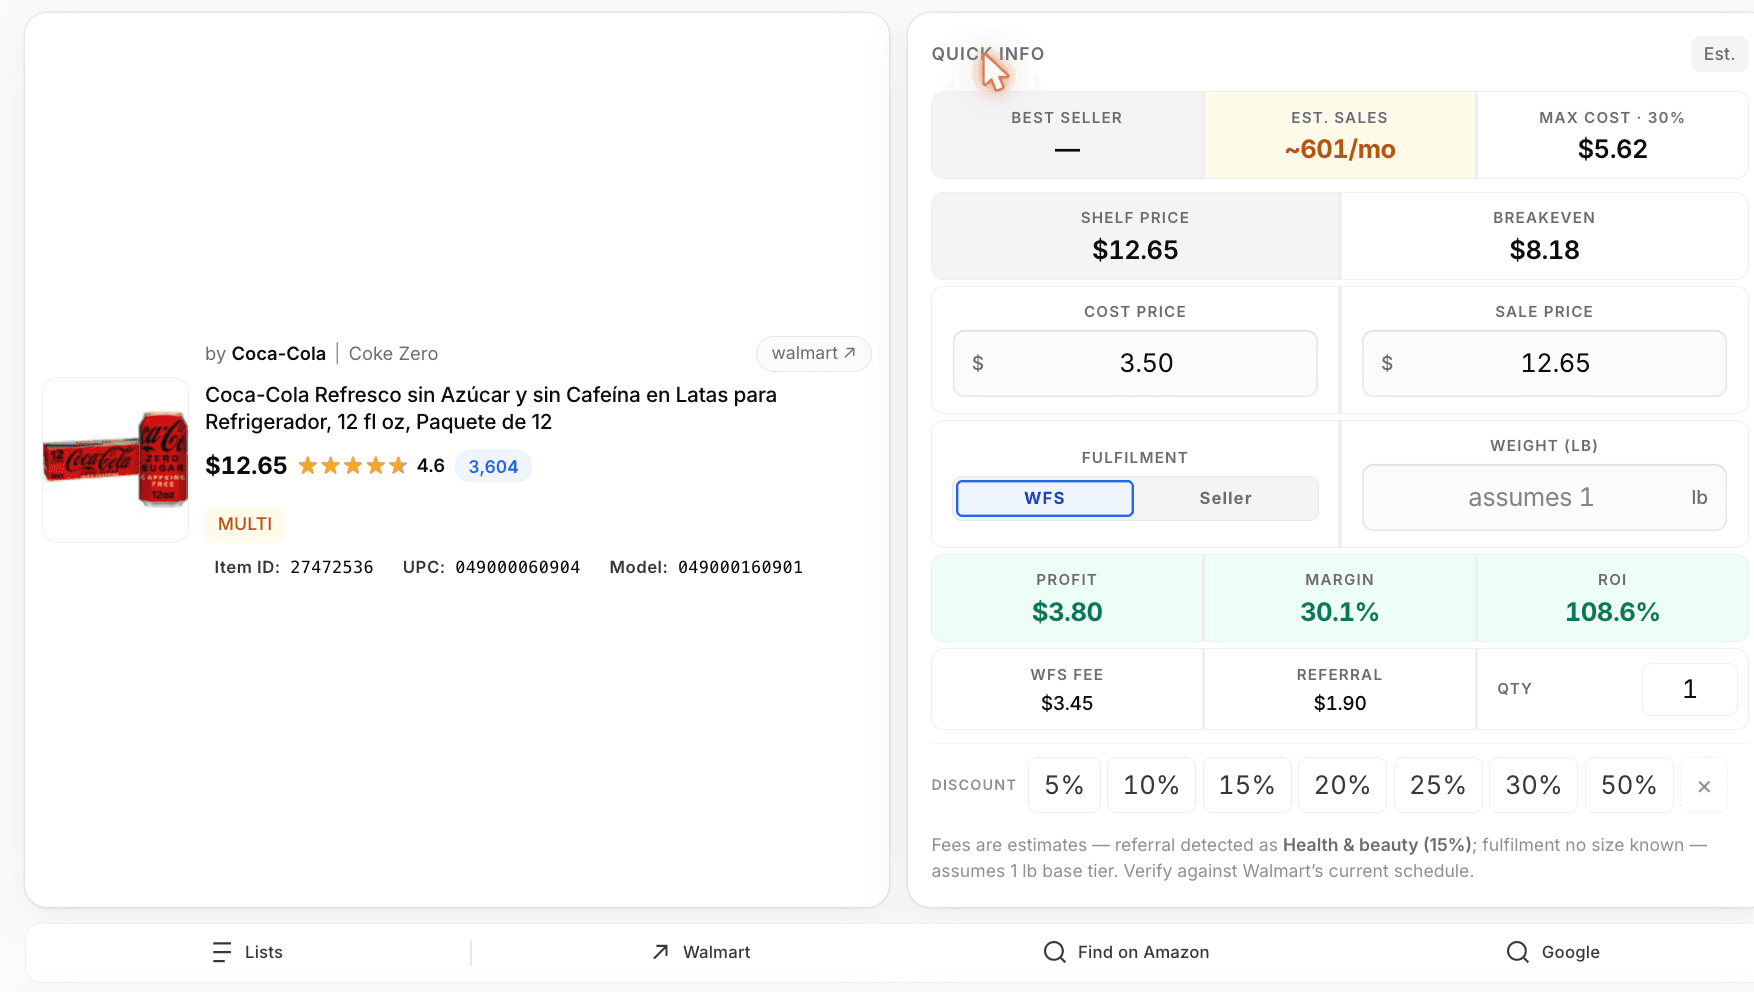
Task: Click the Google search magnifier icon
Action: pyautogui.click(x=1518, y=952)
